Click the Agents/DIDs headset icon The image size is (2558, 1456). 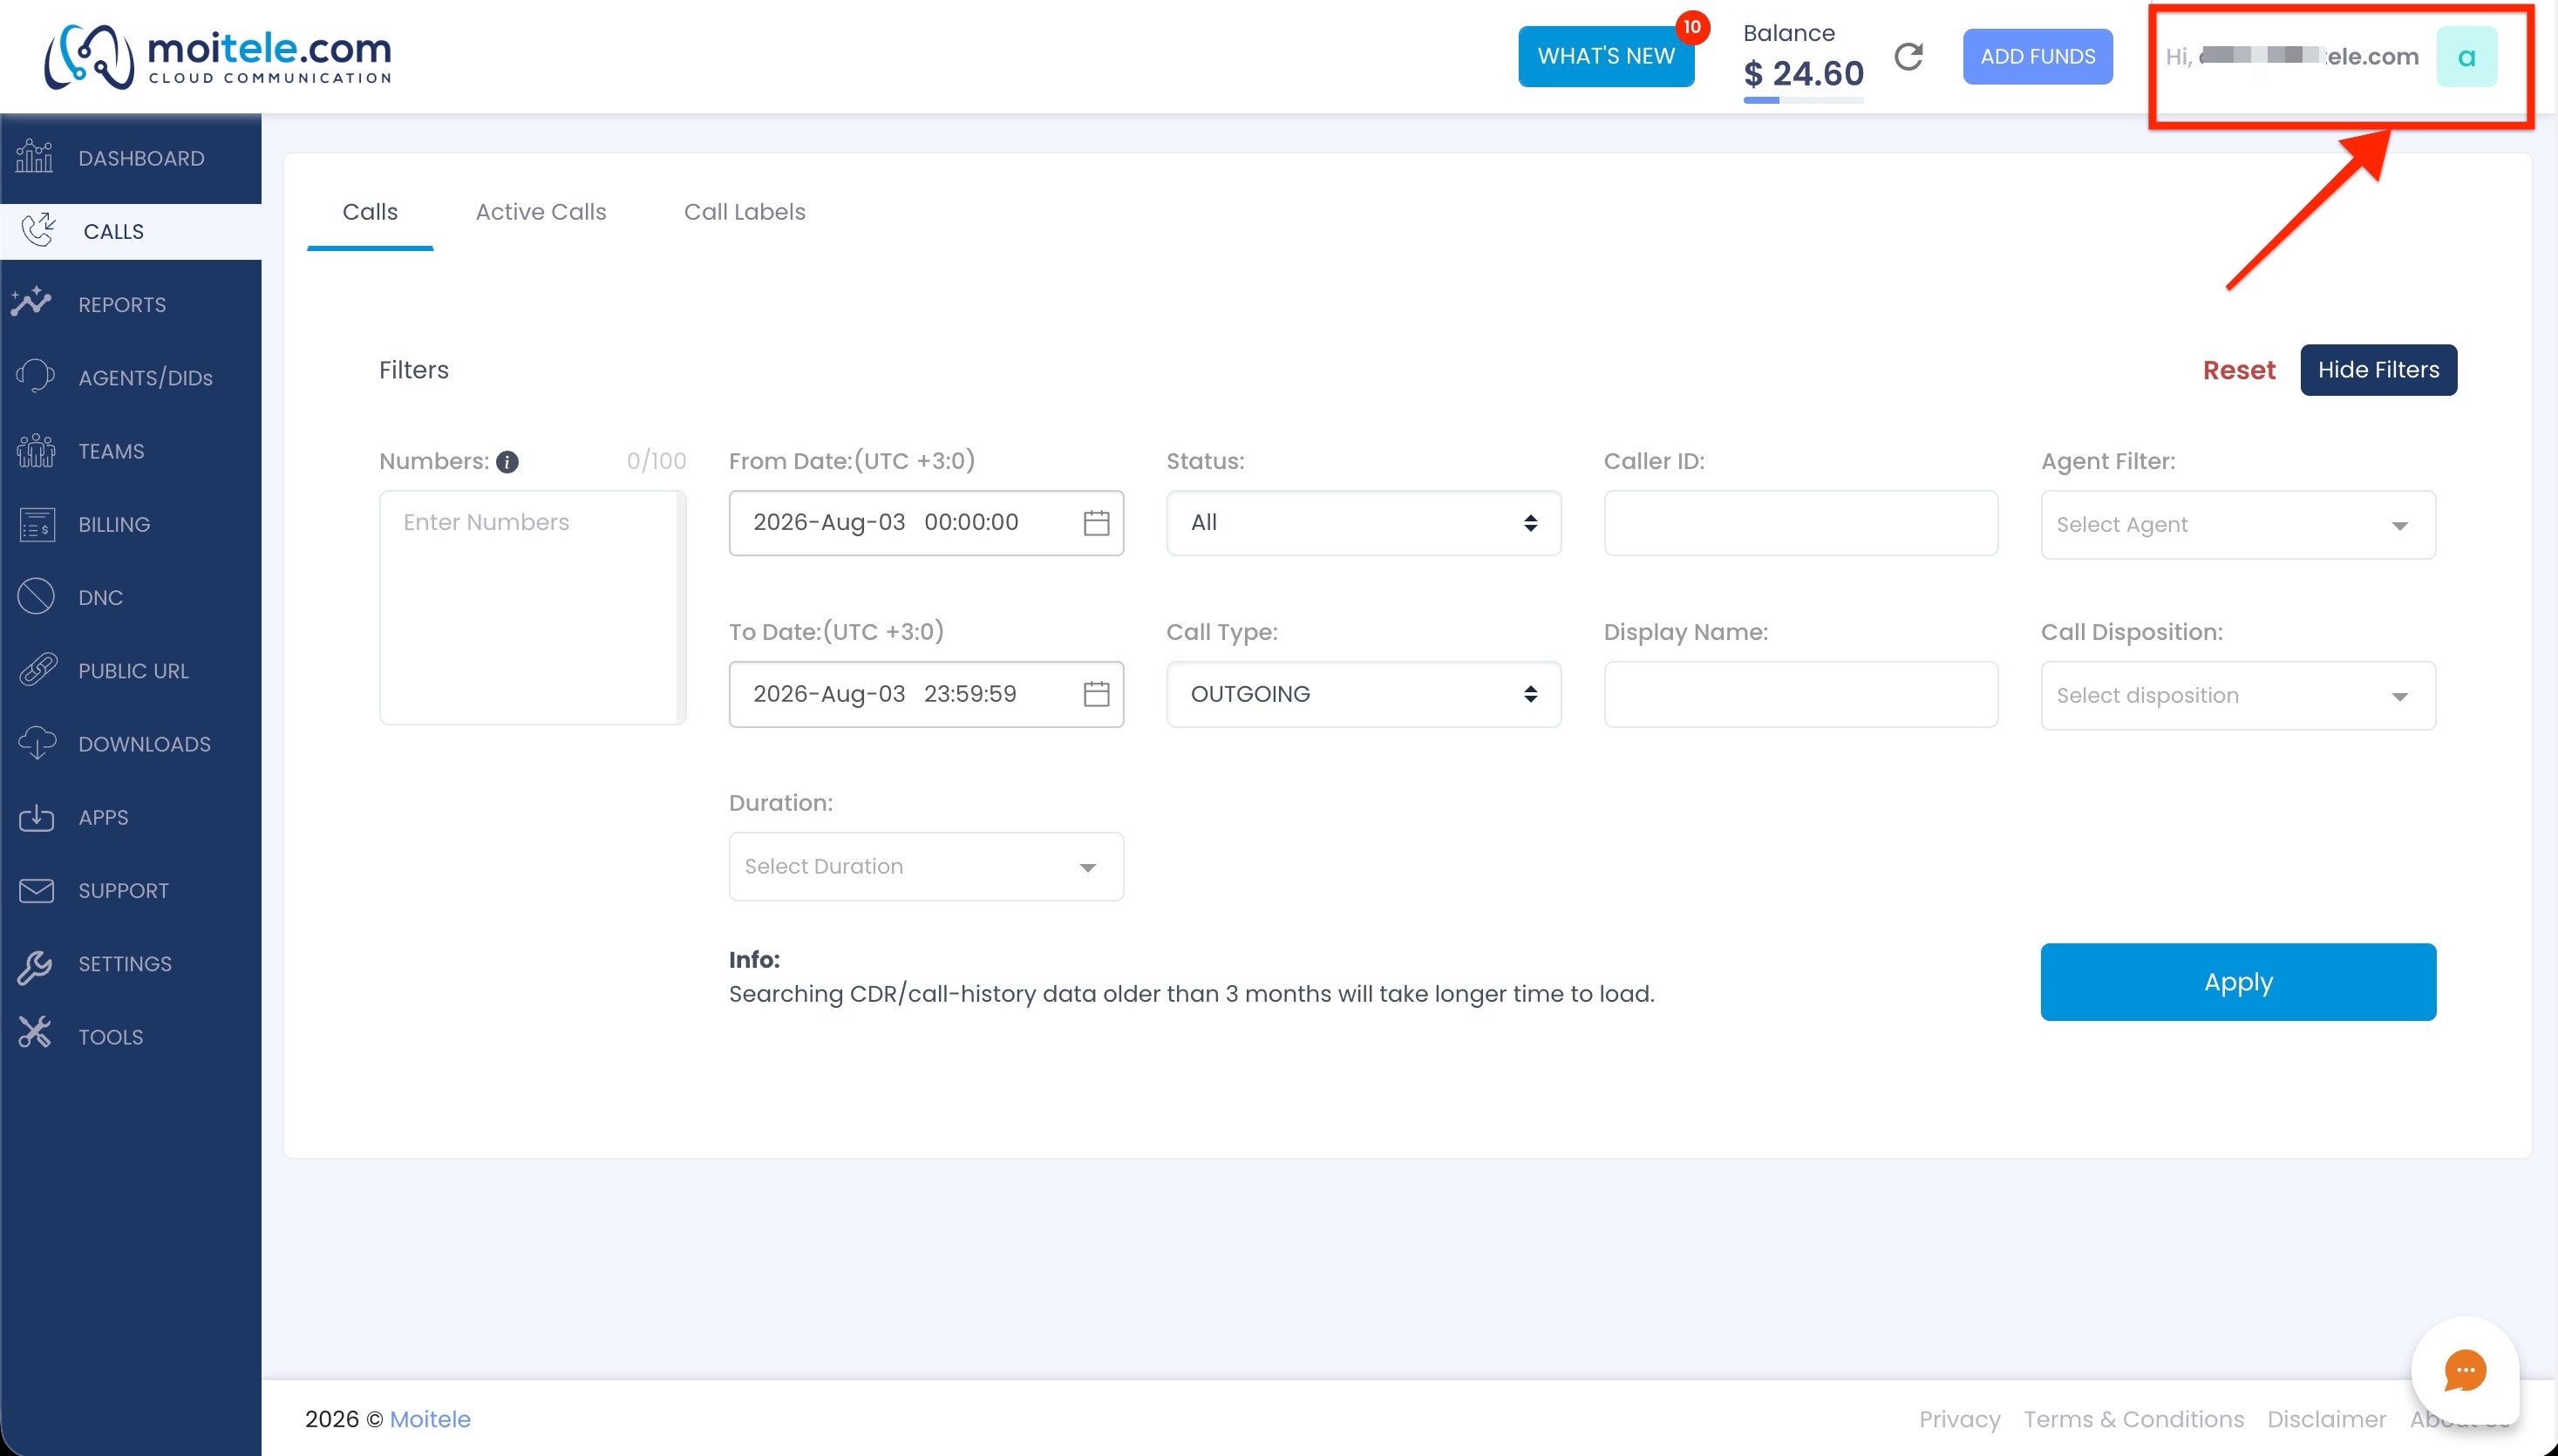coord(36,377)
